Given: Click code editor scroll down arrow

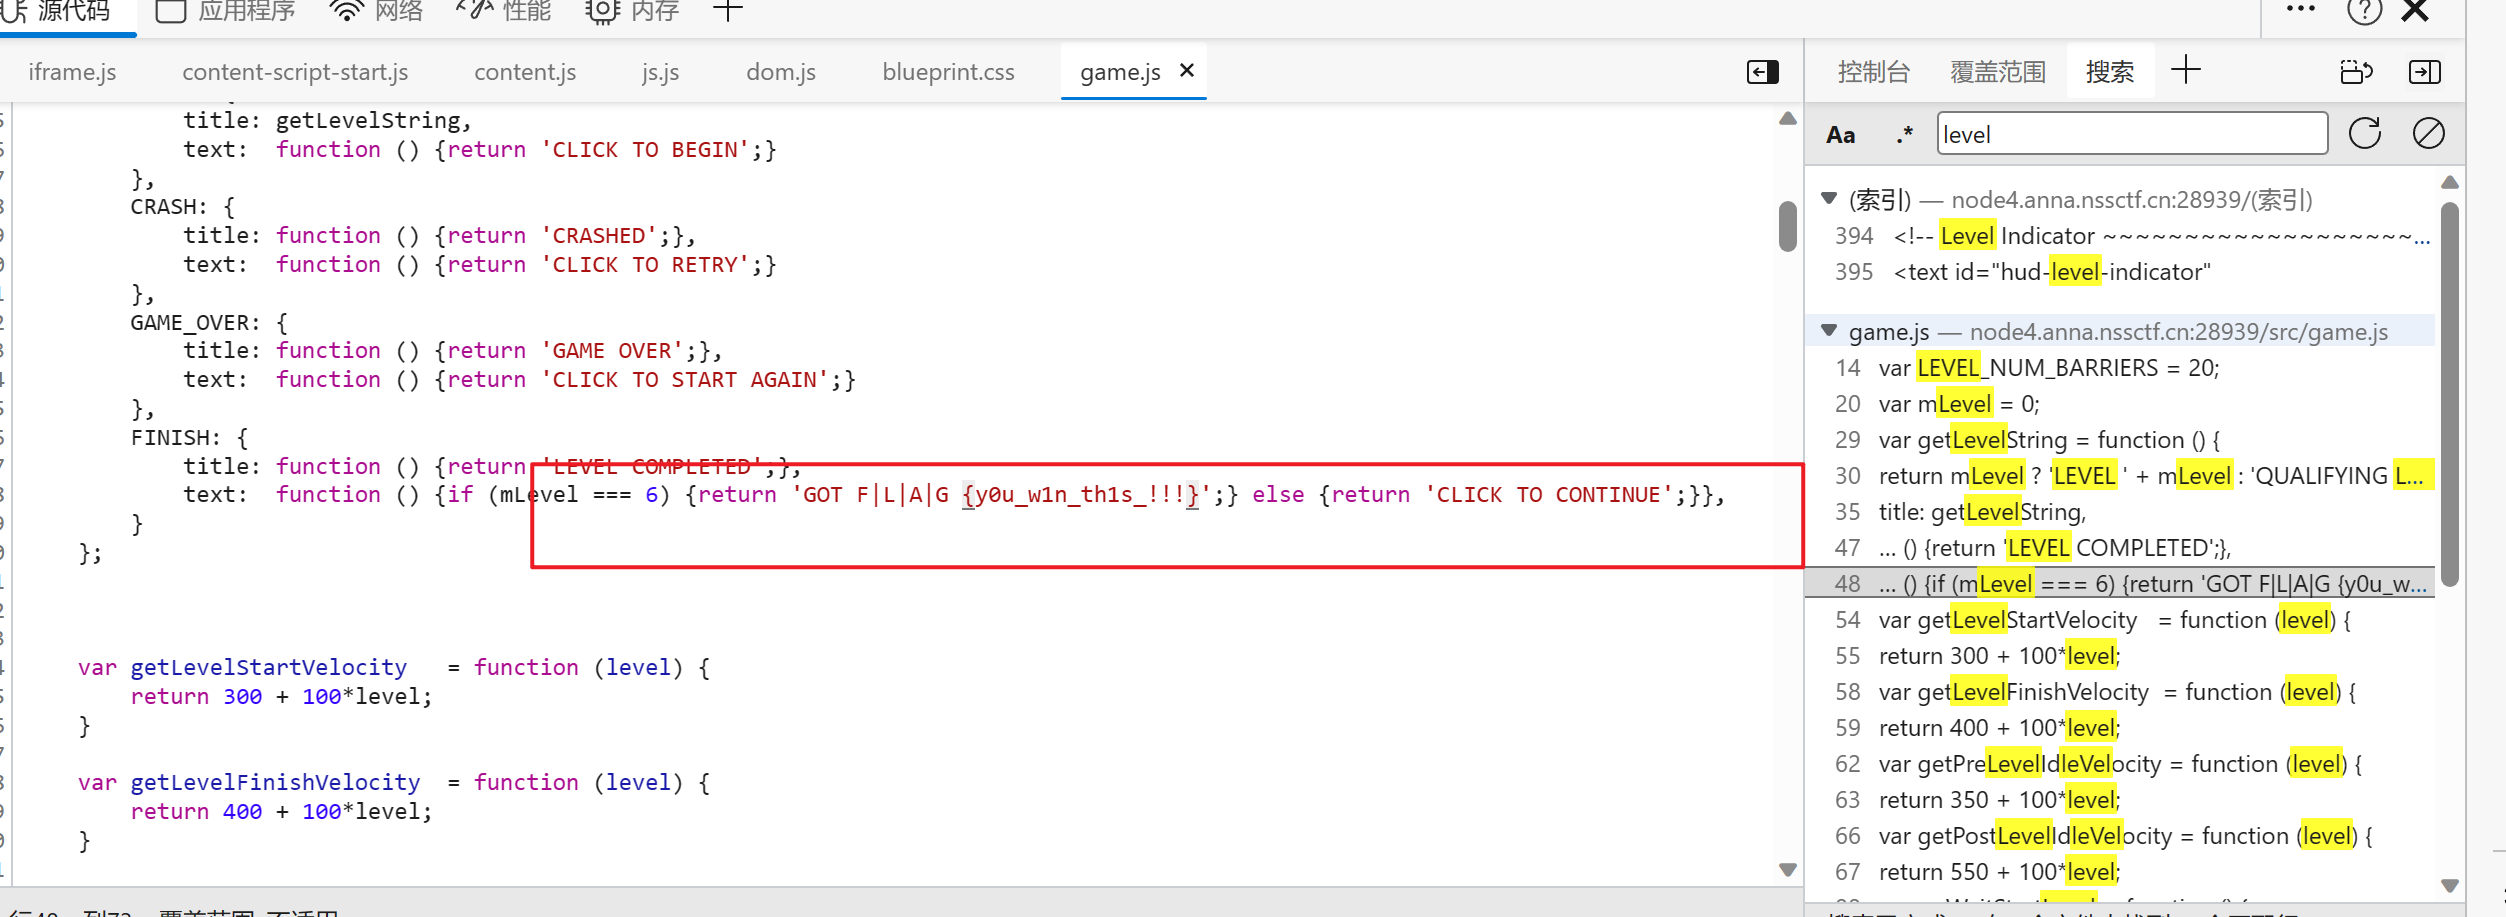Looking at the screenshot, I should tap(1788, 870).
